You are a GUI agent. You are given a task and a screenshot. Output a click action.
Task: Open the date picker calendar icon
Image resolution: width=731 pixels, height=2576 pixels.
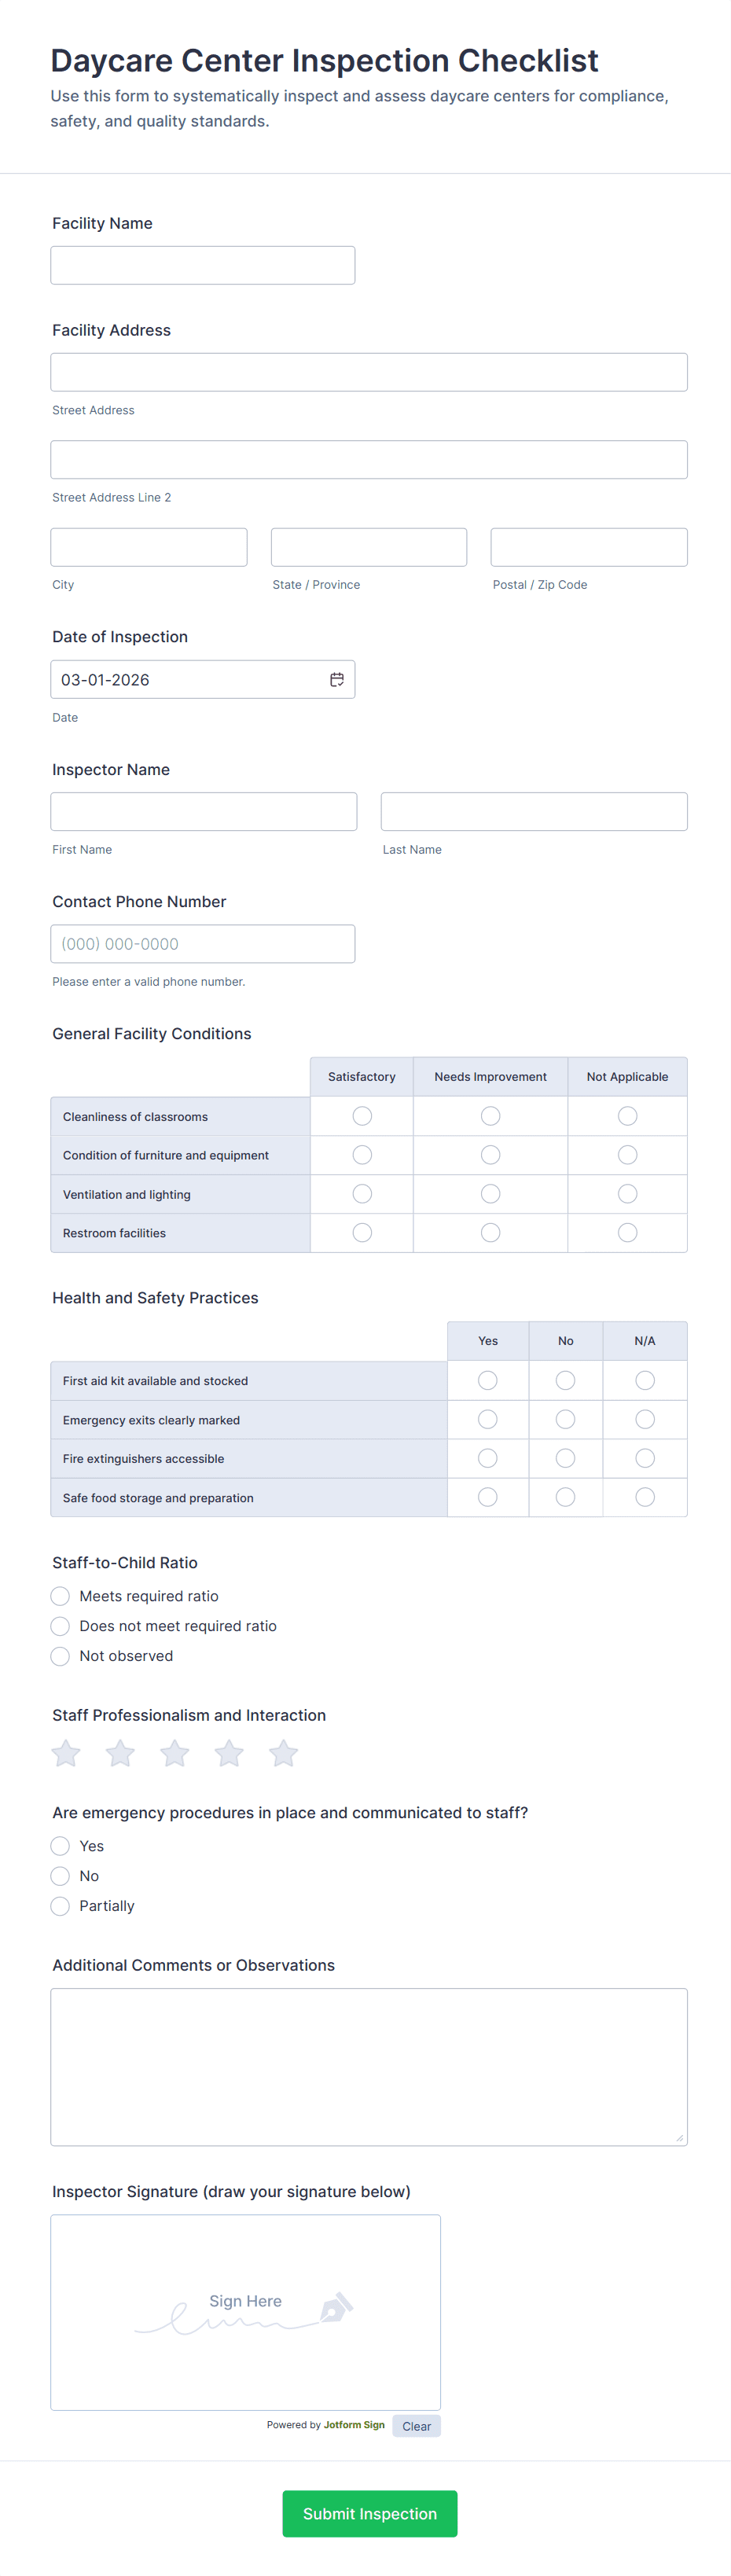(337, 680)
